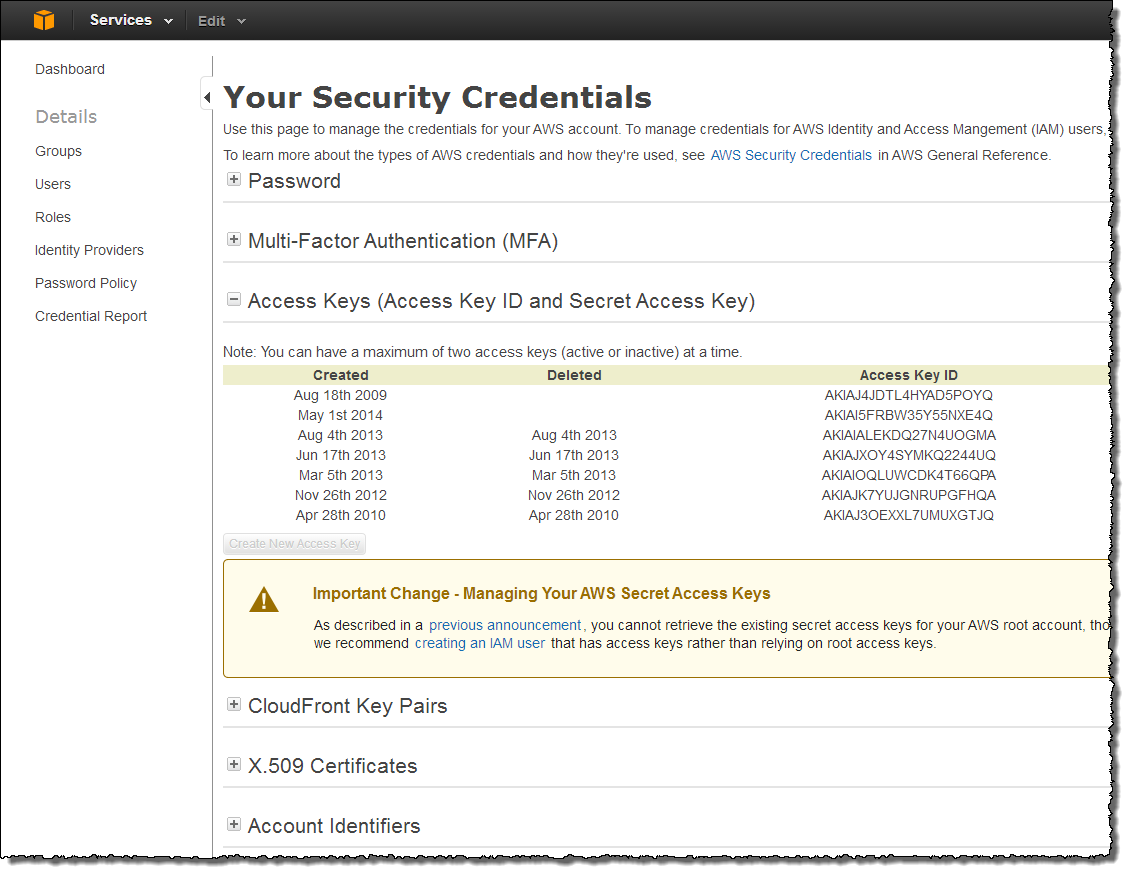
Task: Click the Jun 17th 2013 deleted date
Action: tap(574, 456)
